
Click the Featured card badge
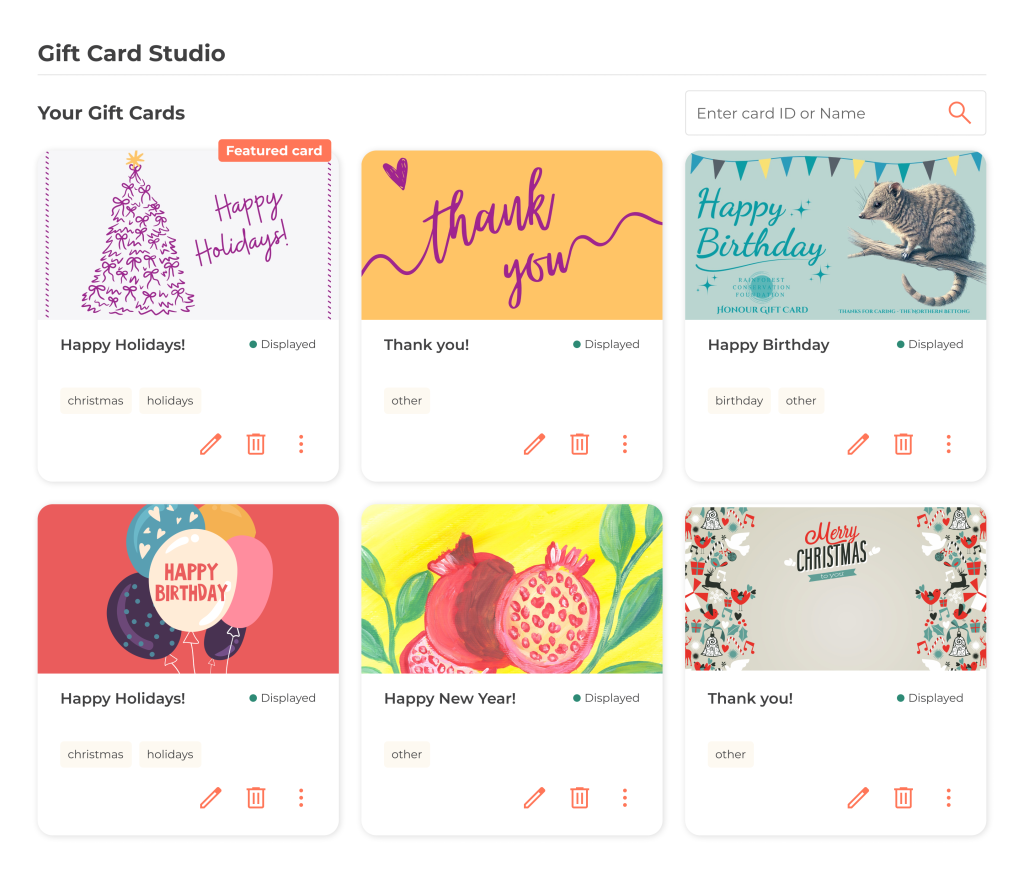(274, 150)
